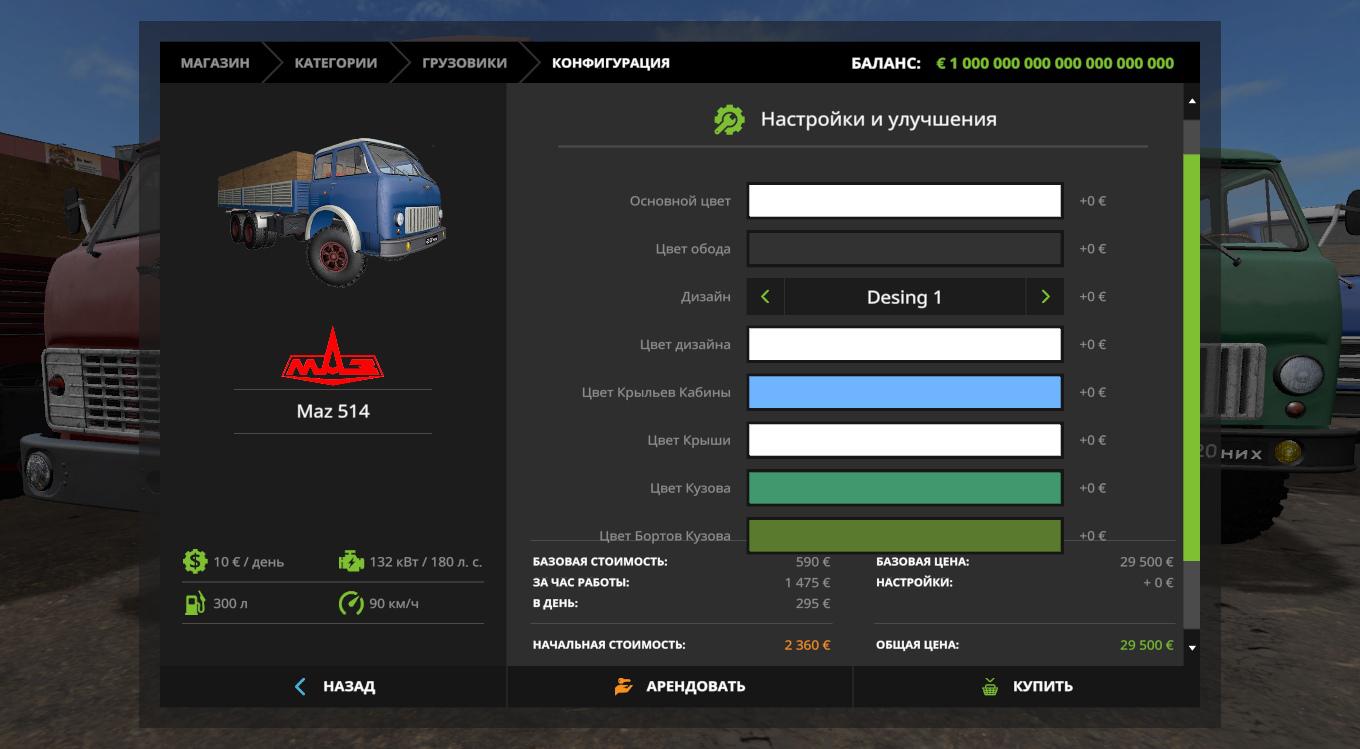Click the Maz 514 truck preview image
1360x749 pixels.
click(x=332, y=212)
